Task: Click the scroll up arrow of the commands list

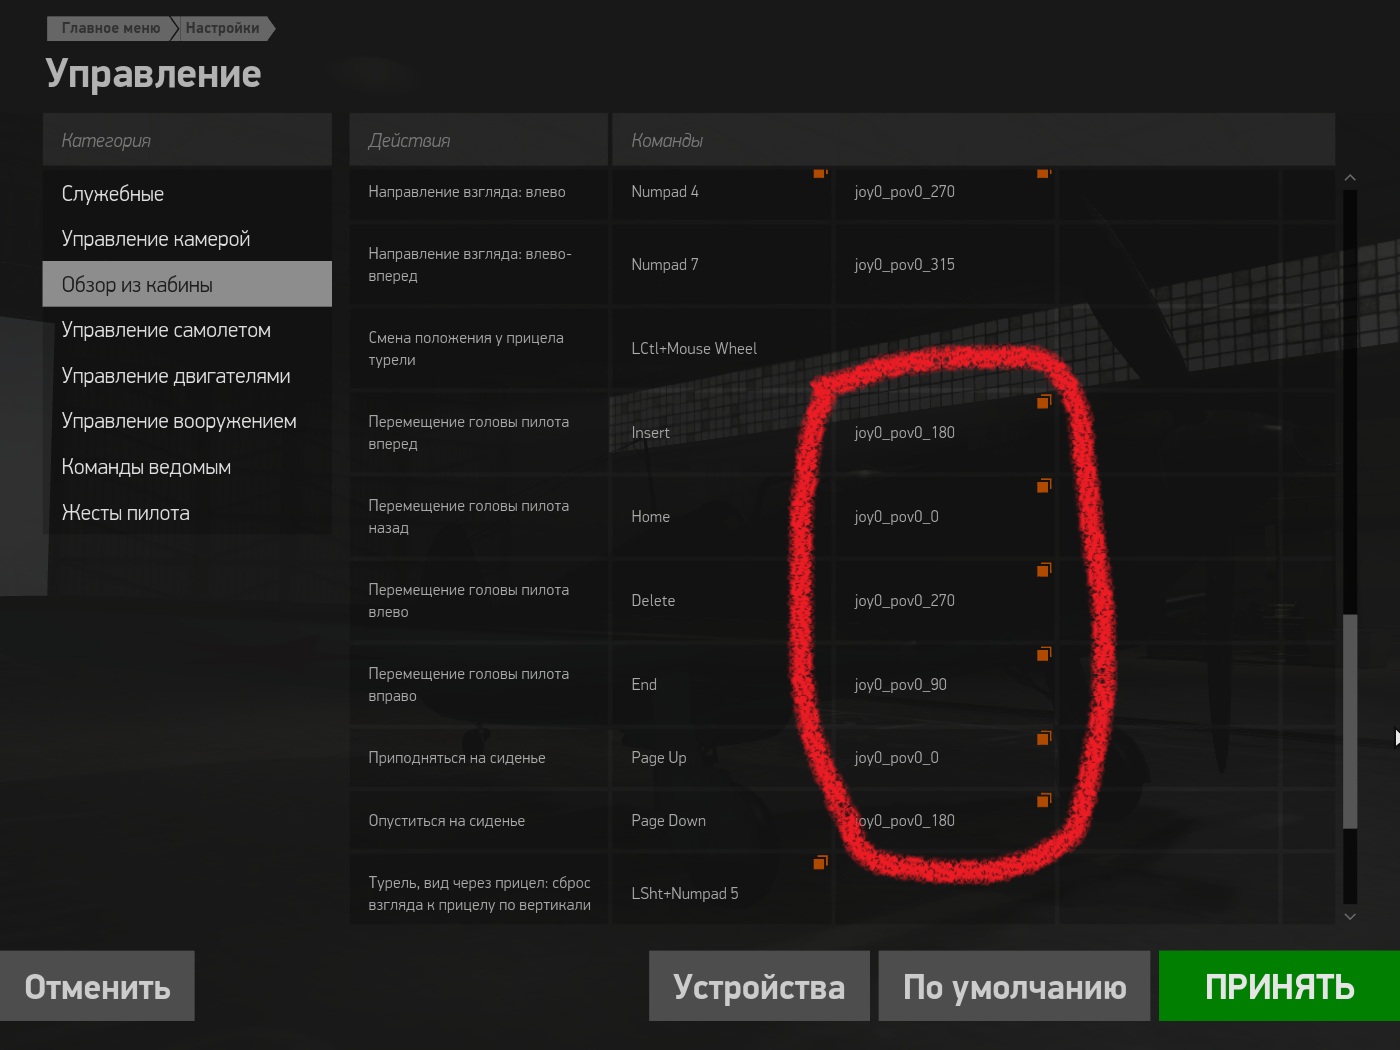Action: click(1350, 178)
